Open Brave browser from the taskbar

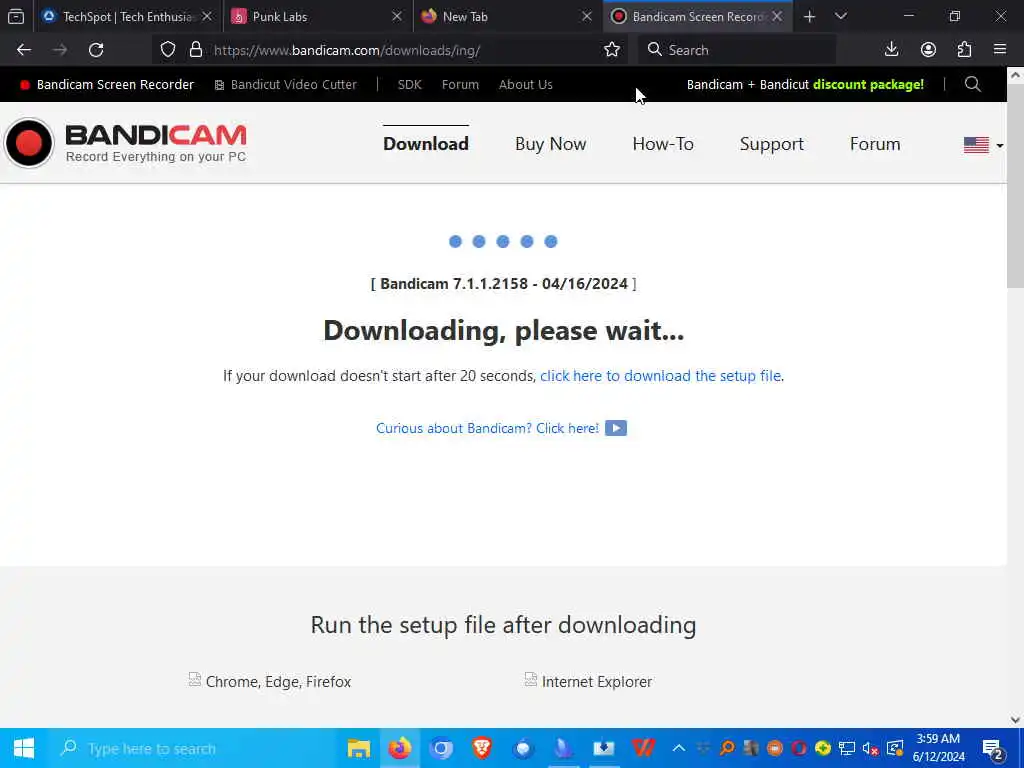pyautogui.click(x=482, y=748)
